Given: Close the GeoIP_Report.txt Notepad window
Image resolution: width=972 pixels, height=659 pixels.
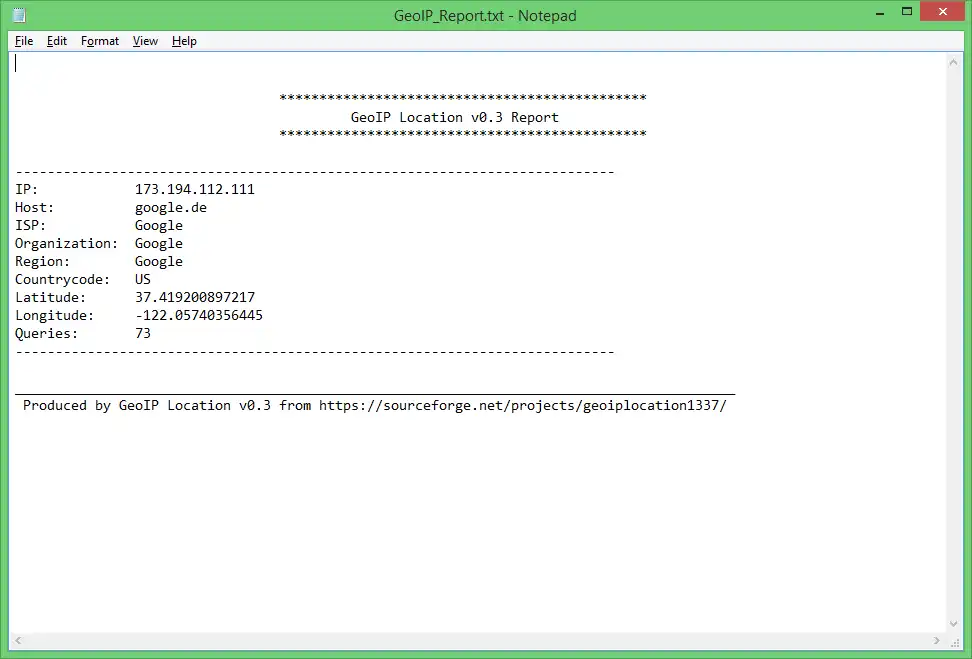Looking at the screenshot, I should (x=943, y=12).
